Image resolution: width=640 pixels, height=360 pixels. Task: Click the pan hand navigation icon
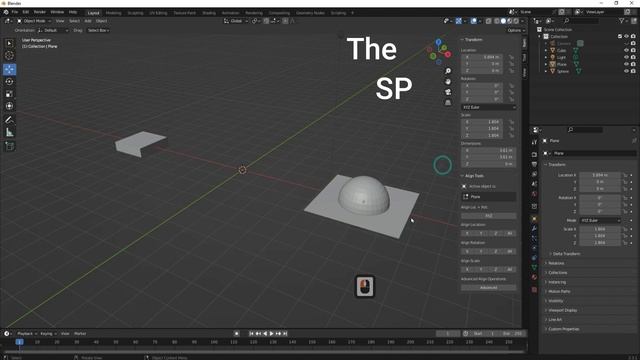tap(448, 82)
